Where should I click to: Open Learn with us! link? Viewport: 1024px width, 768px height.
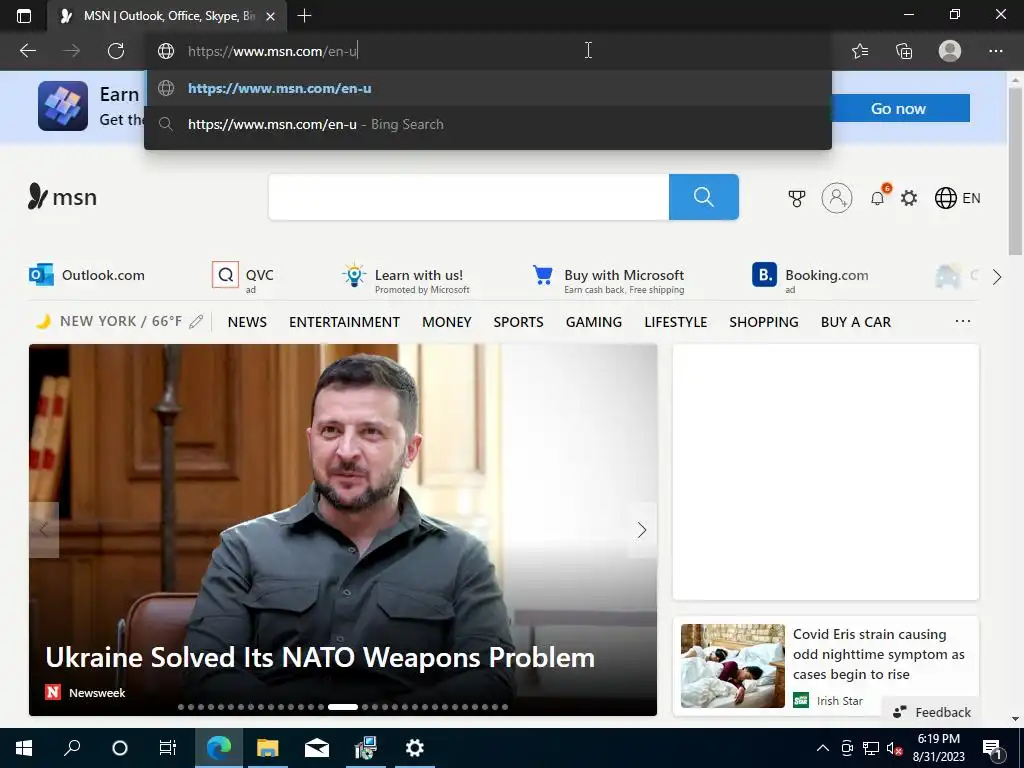405,278
